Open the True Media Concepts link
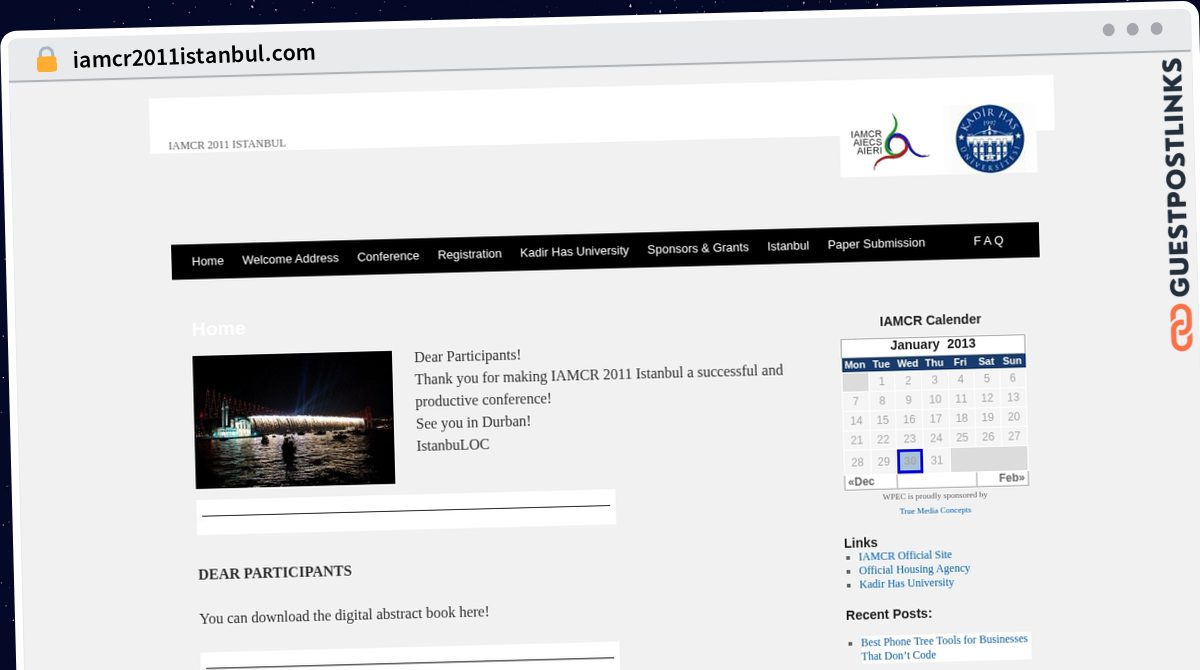The image size is (1200, 670). point(935,510)
